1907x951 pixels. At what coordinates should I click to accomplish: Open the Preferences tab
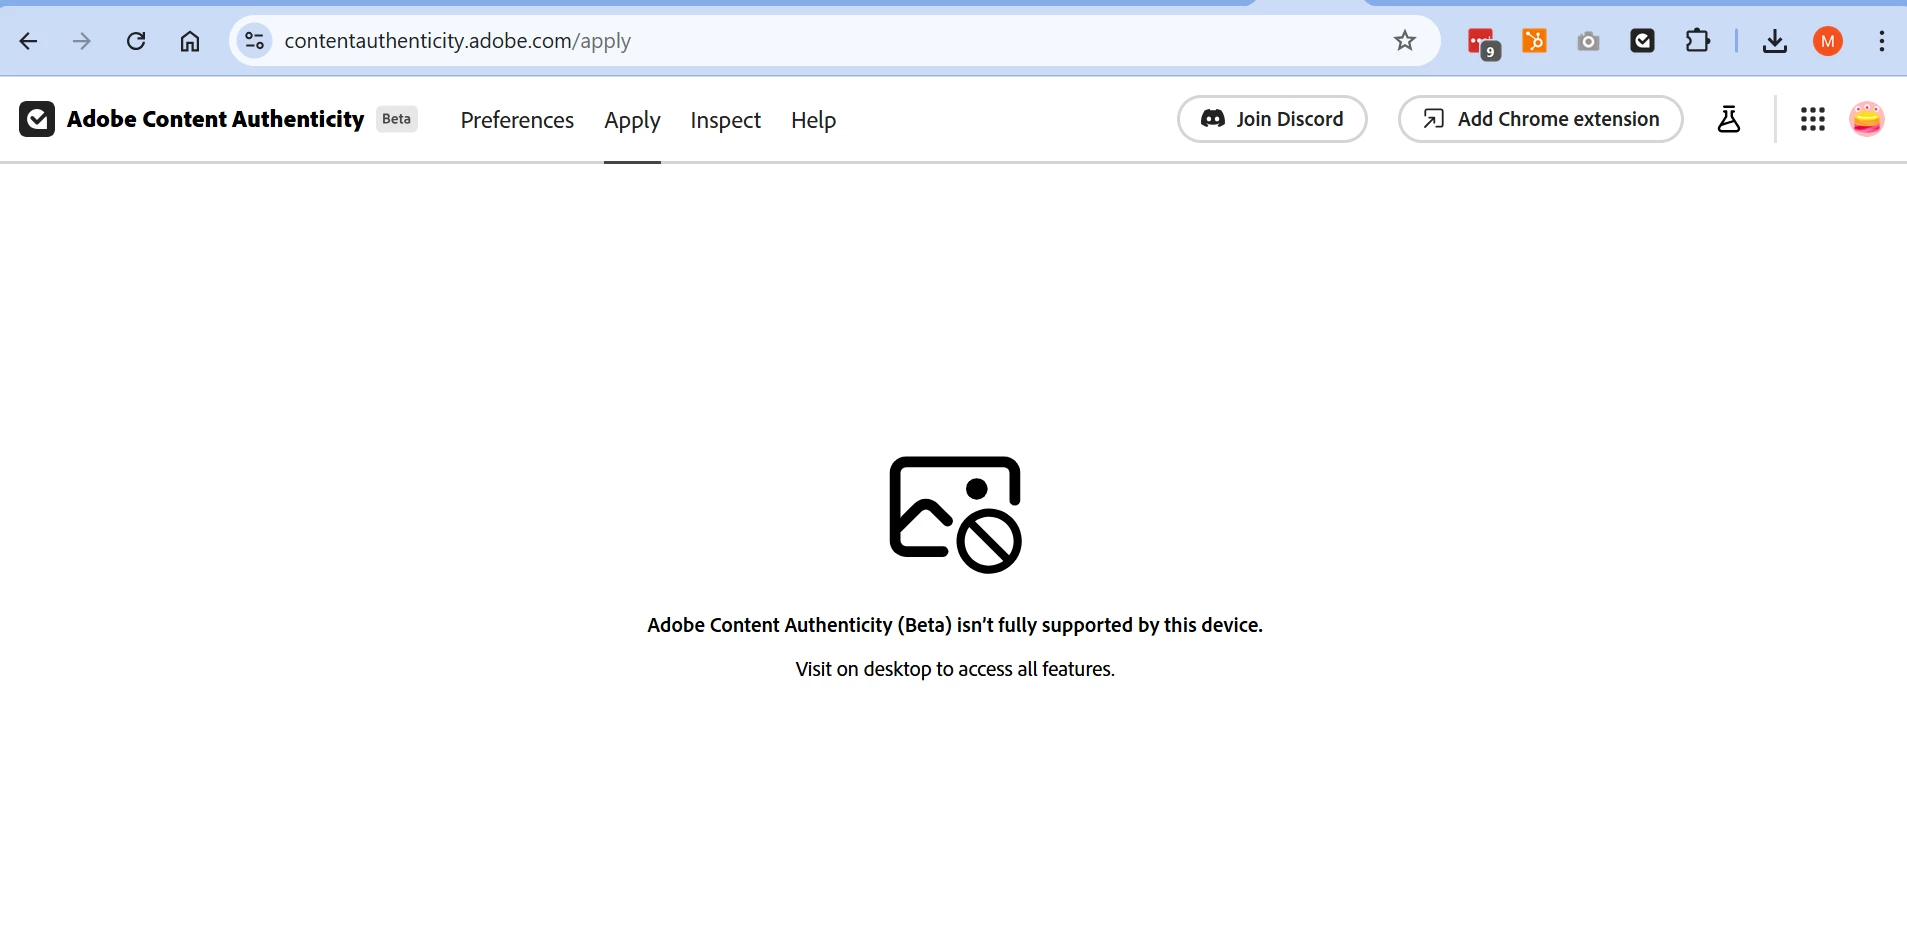[517, 120]
